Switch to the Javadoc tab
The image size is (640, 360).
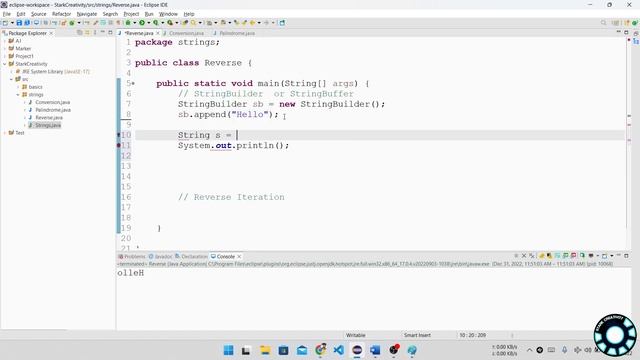pos(160,256)
